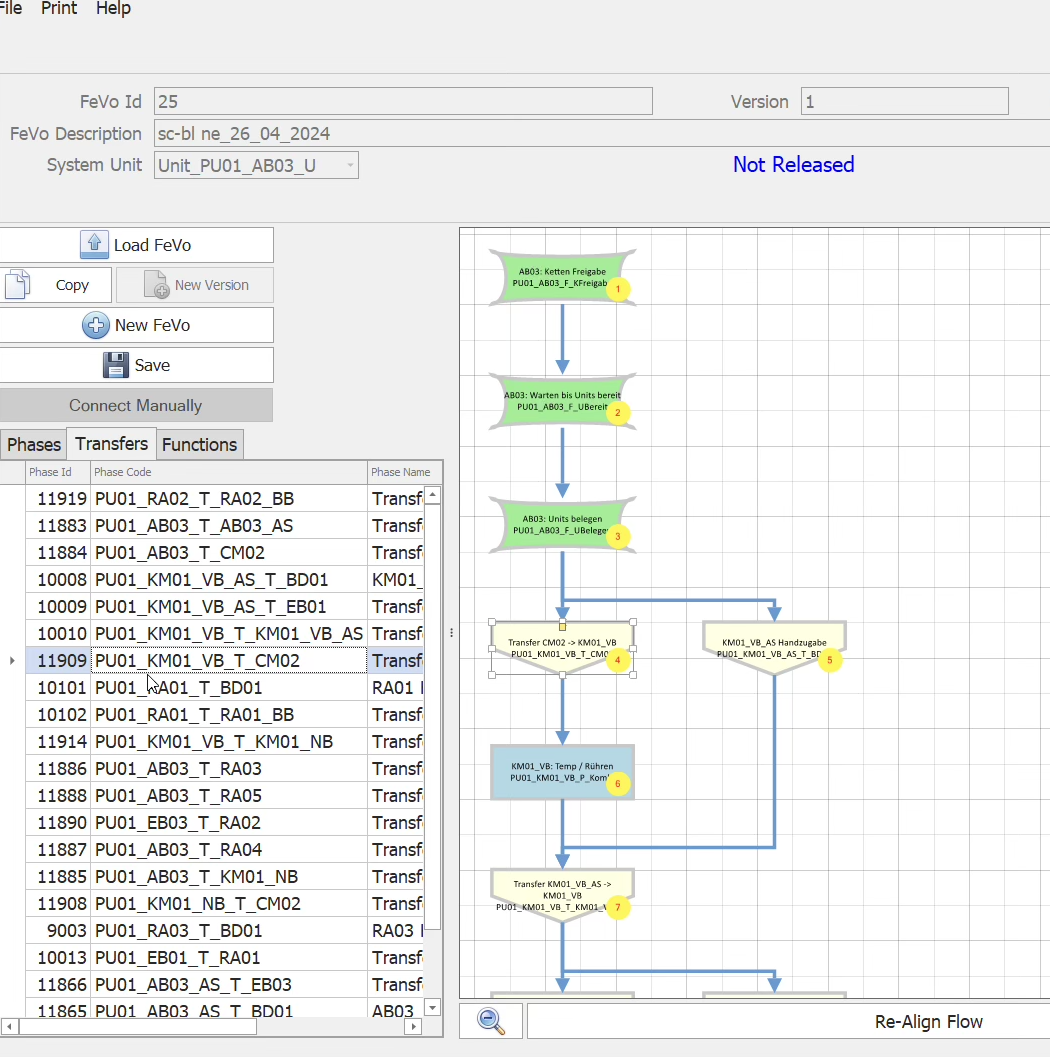1050x1057 pixels.
Task: Click yellow step badge 1
Action: [x=618, y=289]
